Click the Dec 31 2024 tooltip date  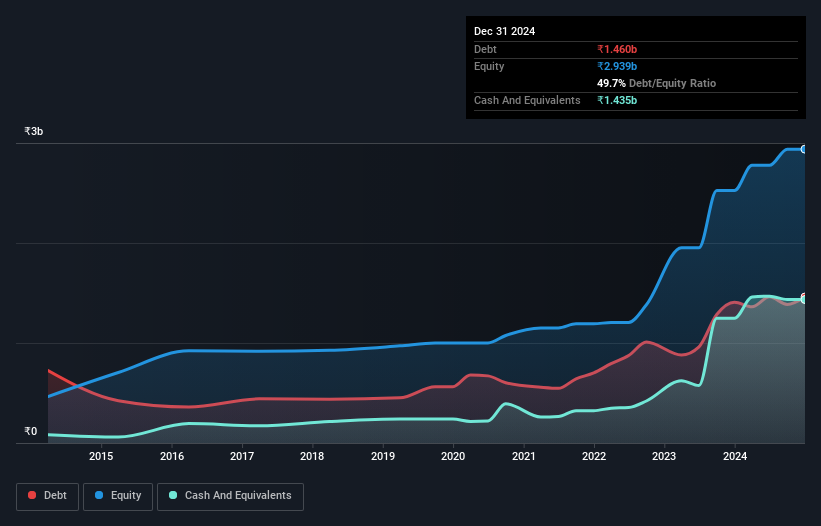(504, 31)
